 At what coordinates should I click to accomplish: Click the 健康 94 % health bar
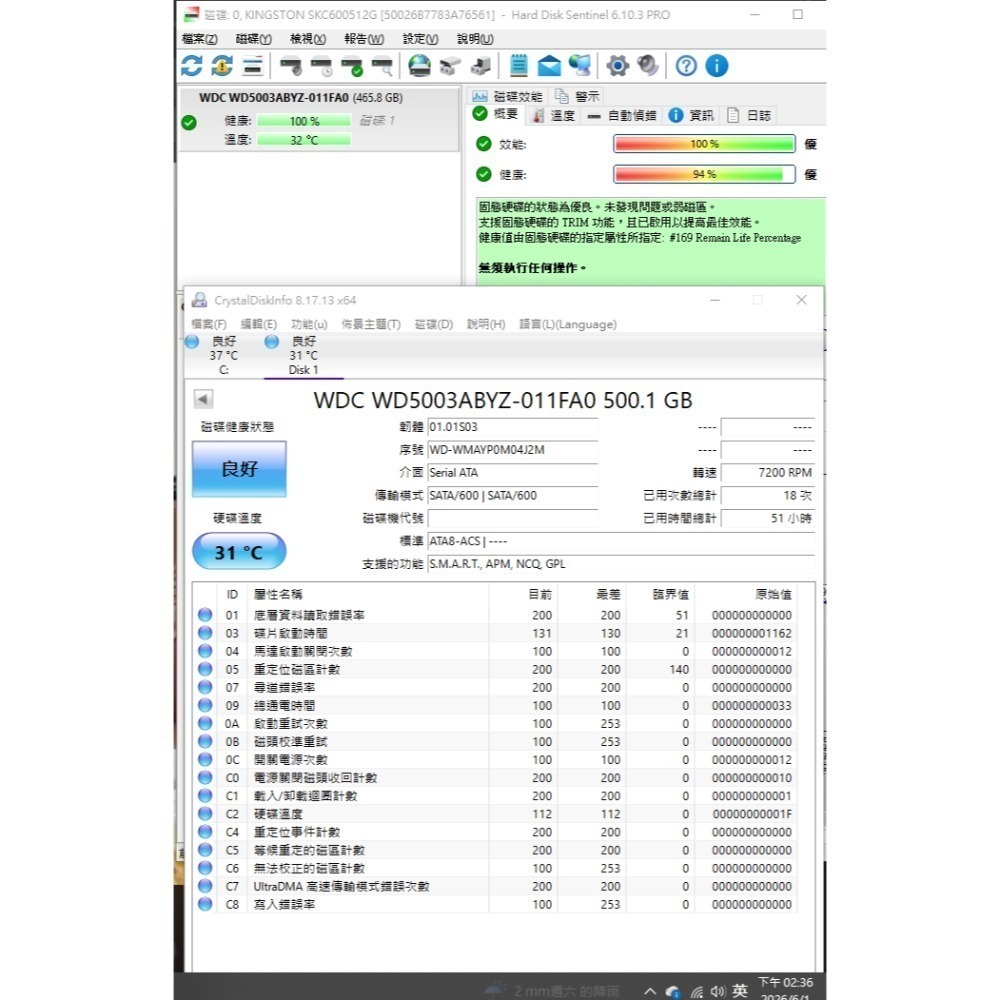click(x=704, y=174)
